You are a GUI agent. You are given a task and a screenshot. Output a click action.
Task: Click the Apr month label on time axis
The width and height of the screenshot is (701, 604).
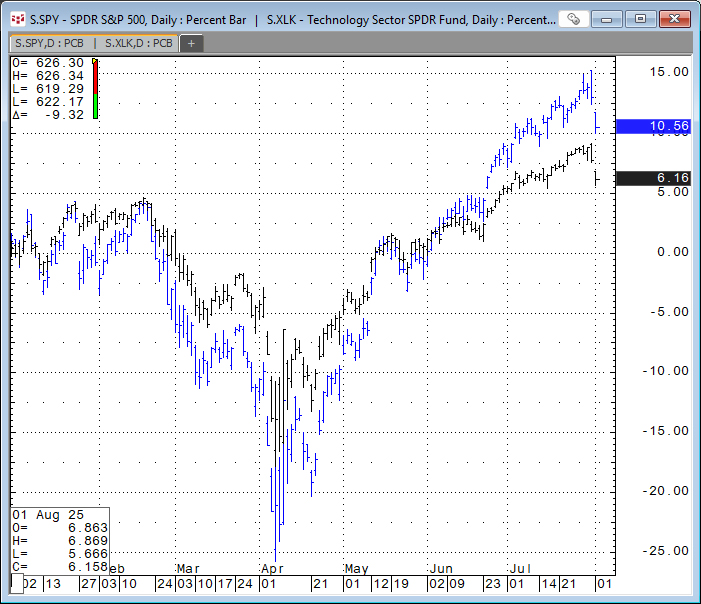(272, 569)
